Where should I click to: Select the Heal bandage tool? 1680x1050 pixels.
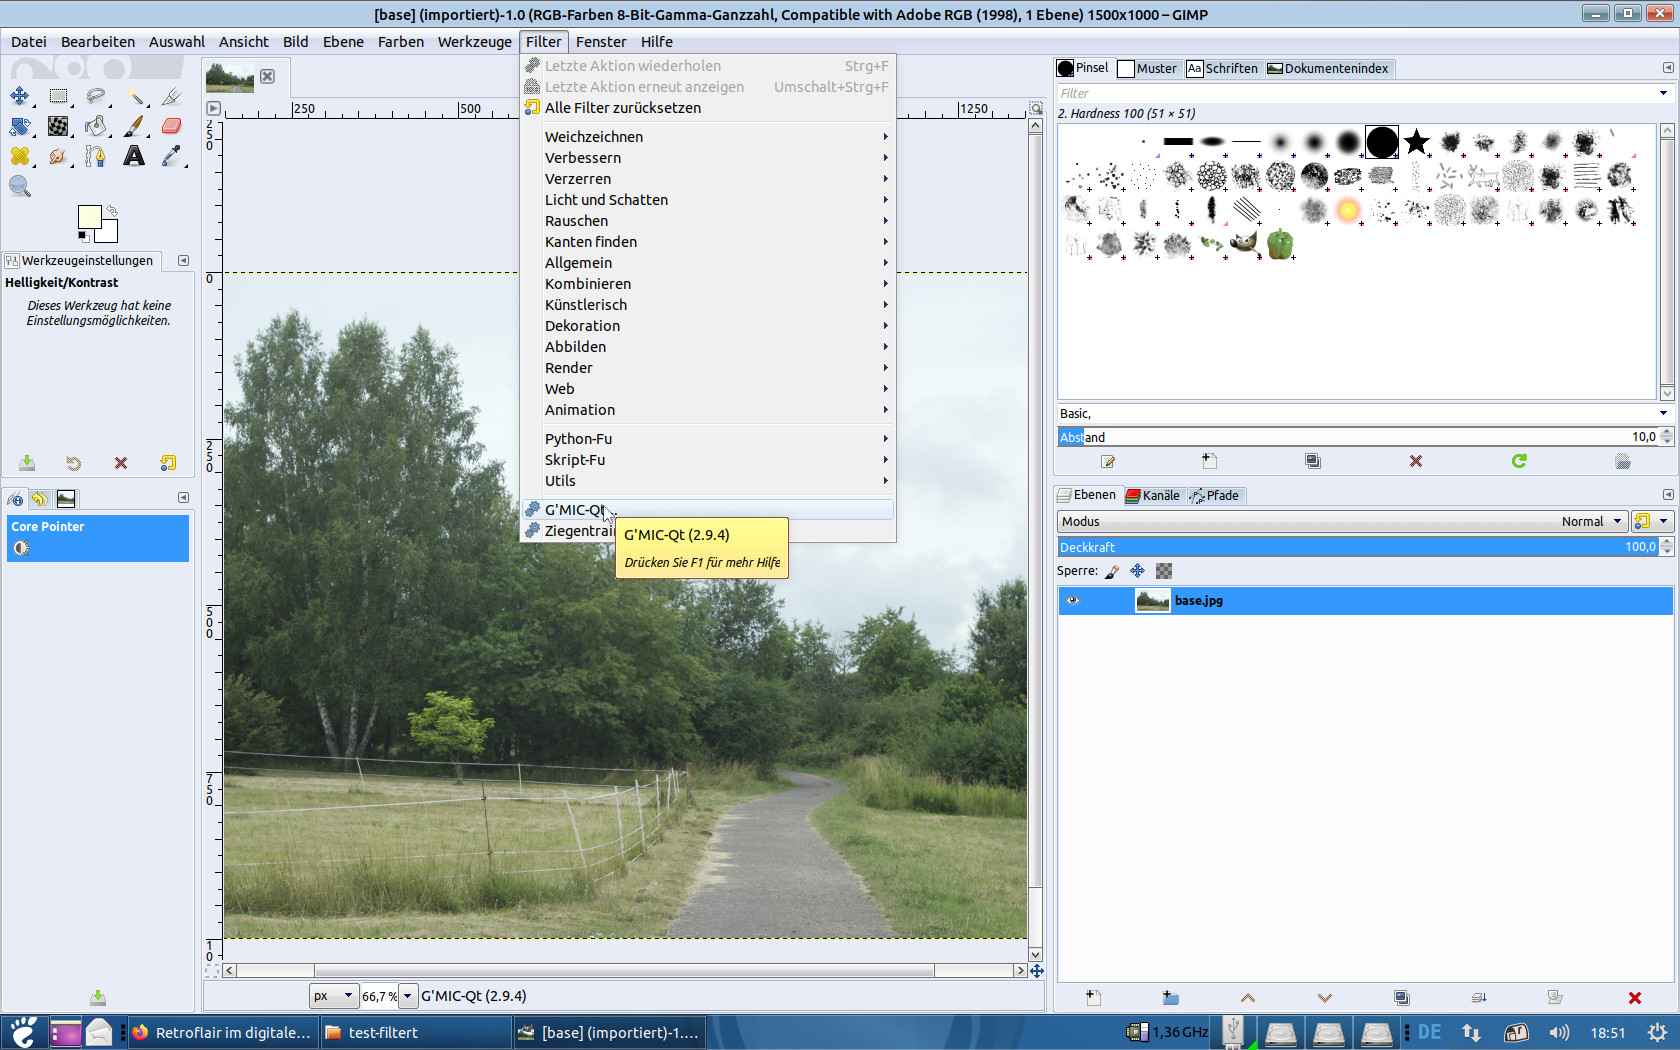pos(20,156)
